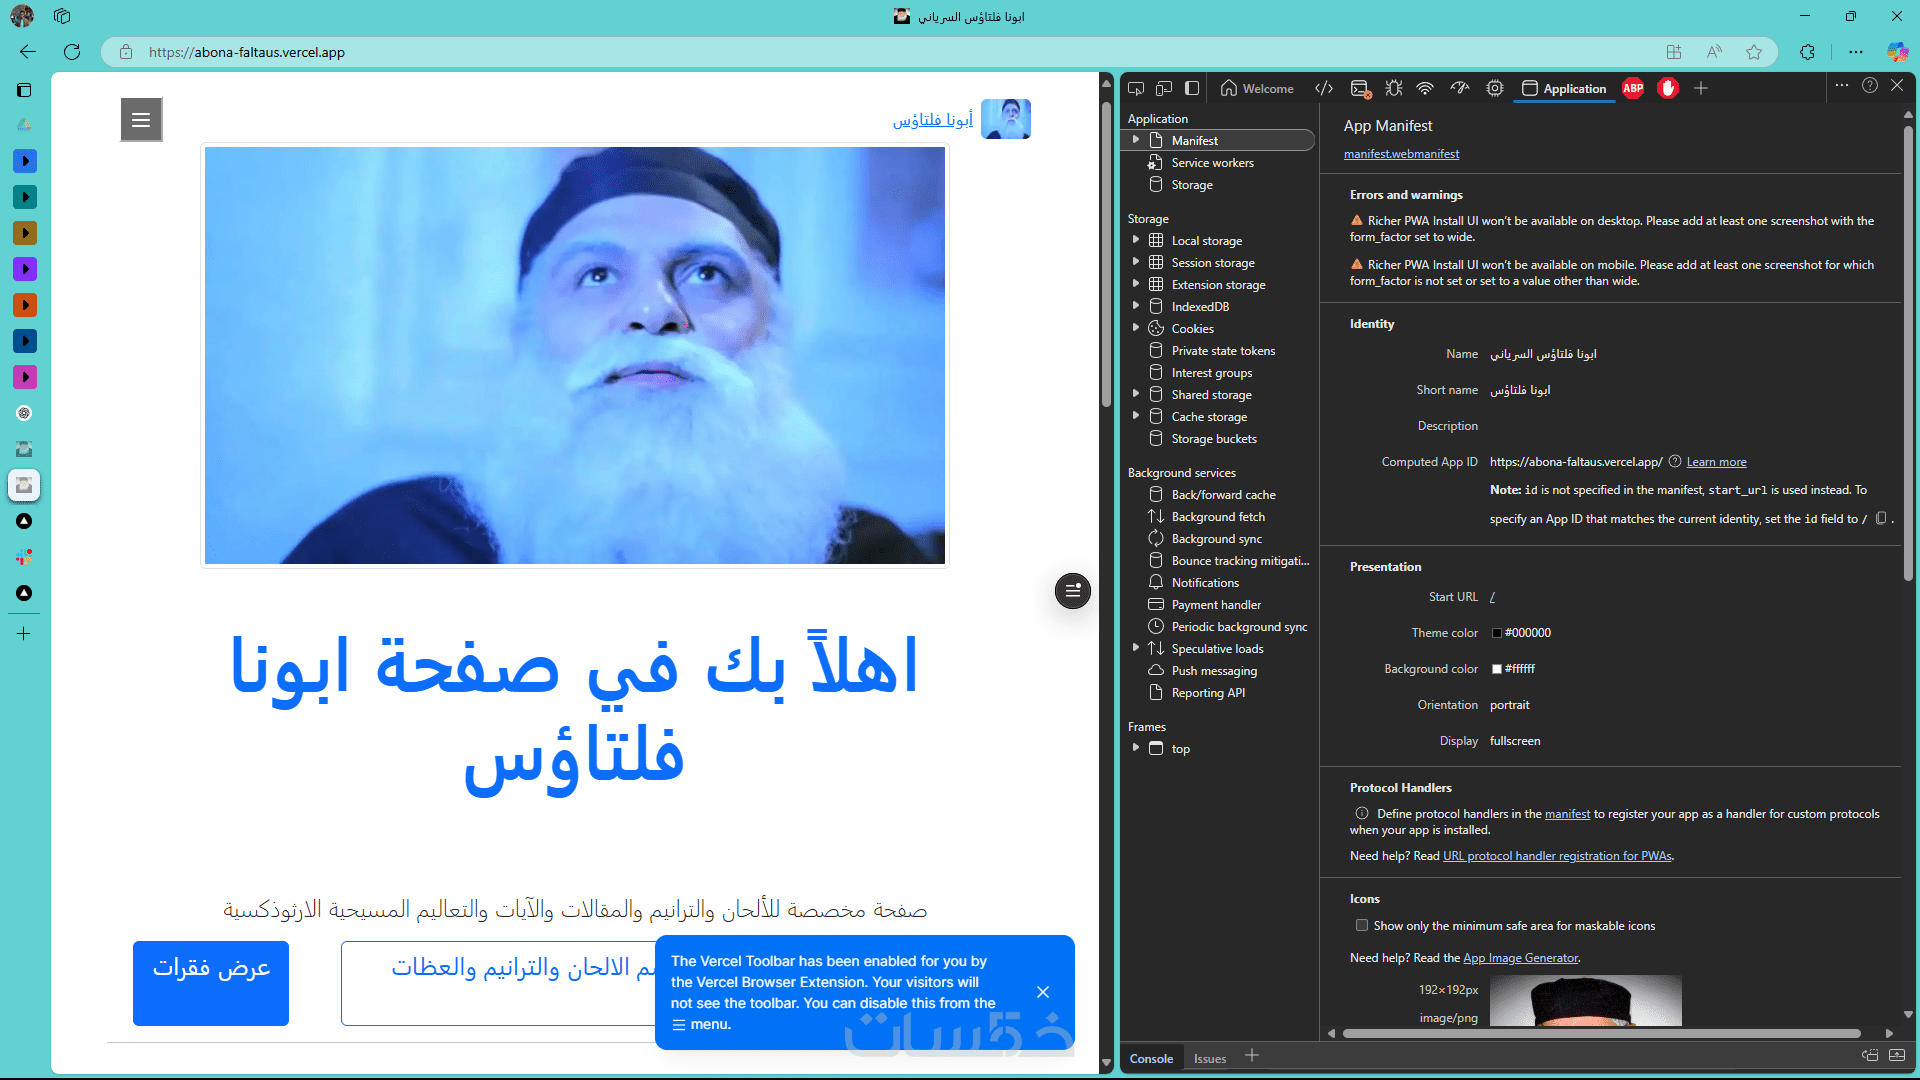Open the Sources bug icon

pos(1393,88)
